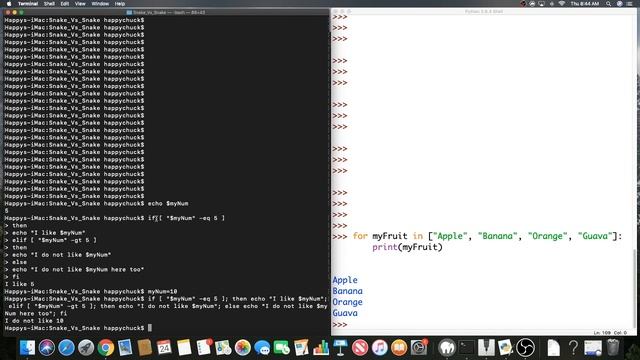640x360 pixels.
Task: Open Spotlight search in menu bar
Action: [608, 4]
